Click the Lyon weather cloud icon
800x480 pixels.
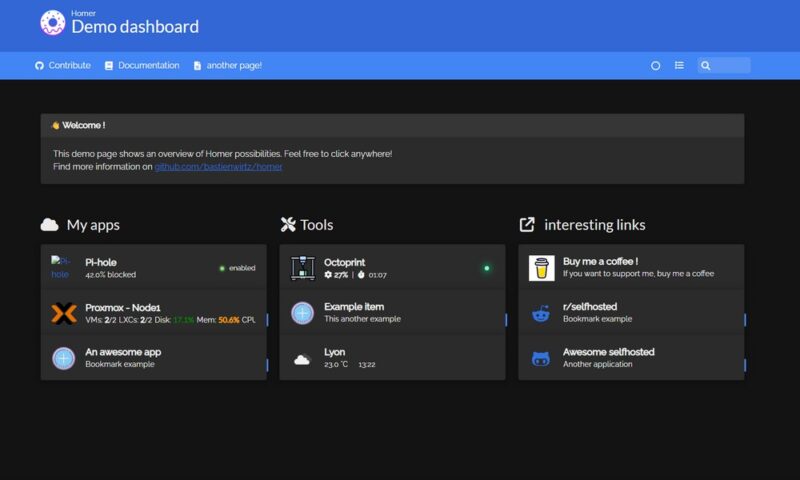click(x=302, y=359)
